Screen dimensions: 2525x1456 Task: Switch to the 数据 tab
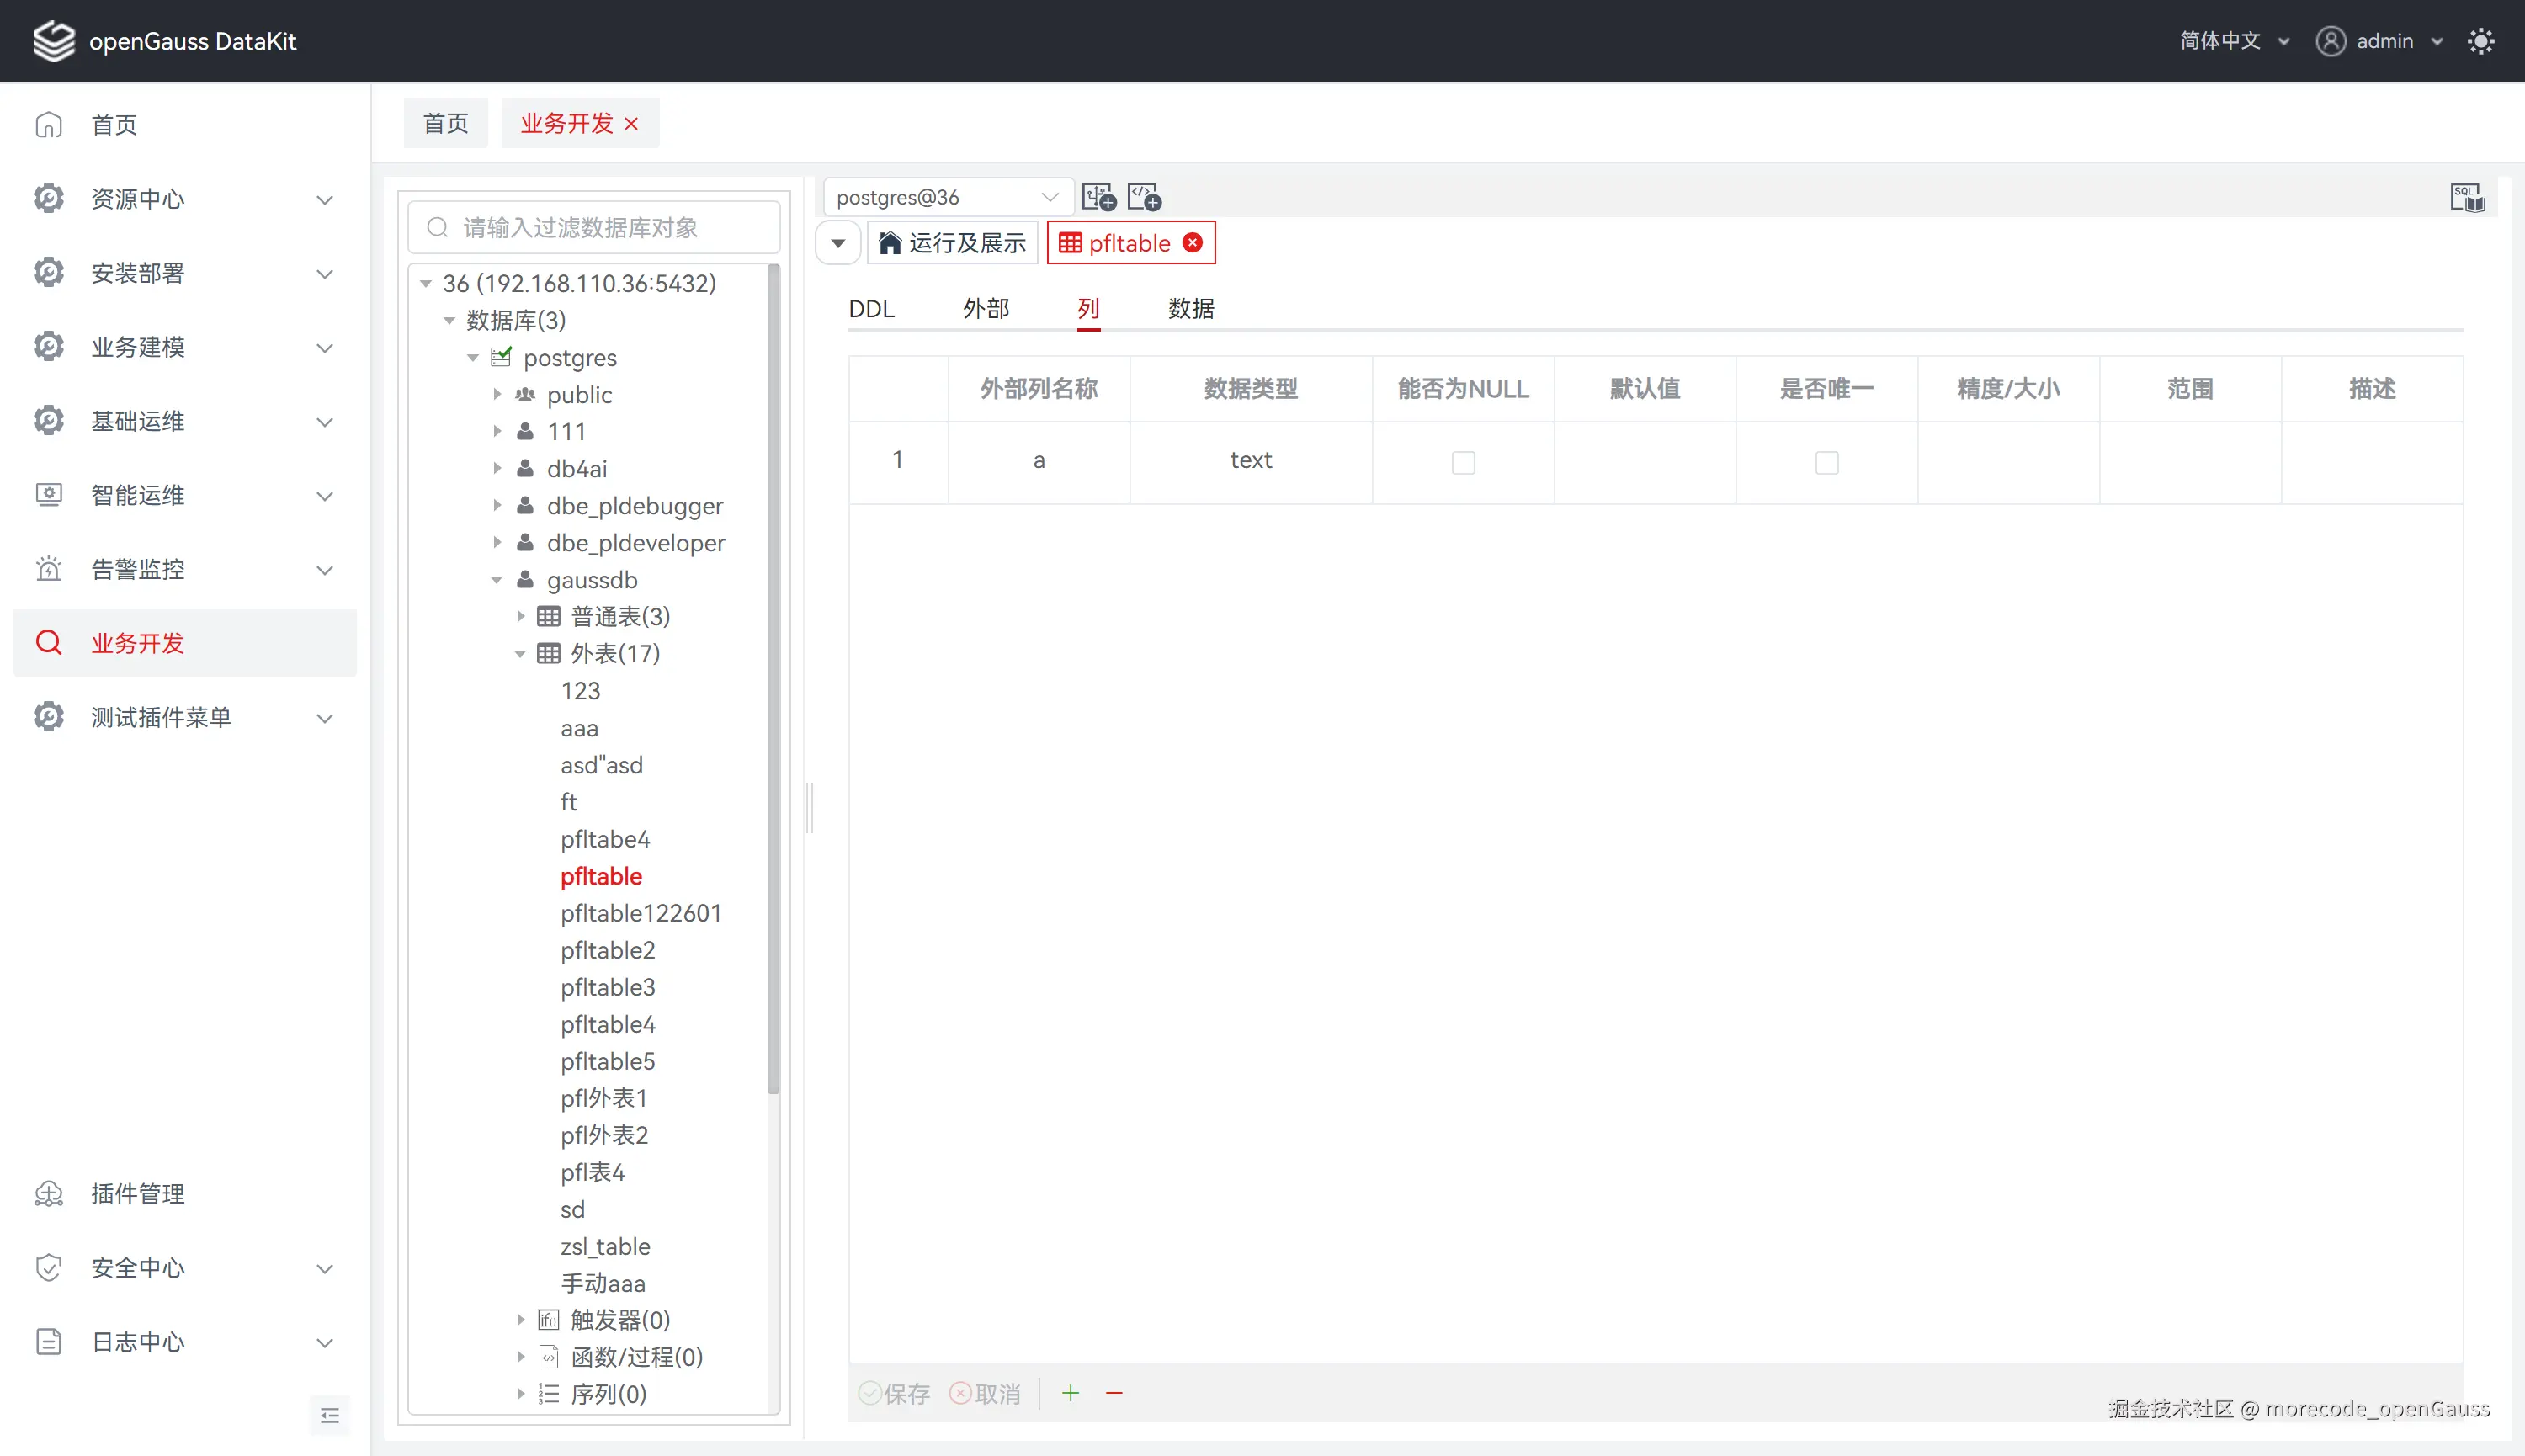pyautogui.click(x=1190, y=309)
